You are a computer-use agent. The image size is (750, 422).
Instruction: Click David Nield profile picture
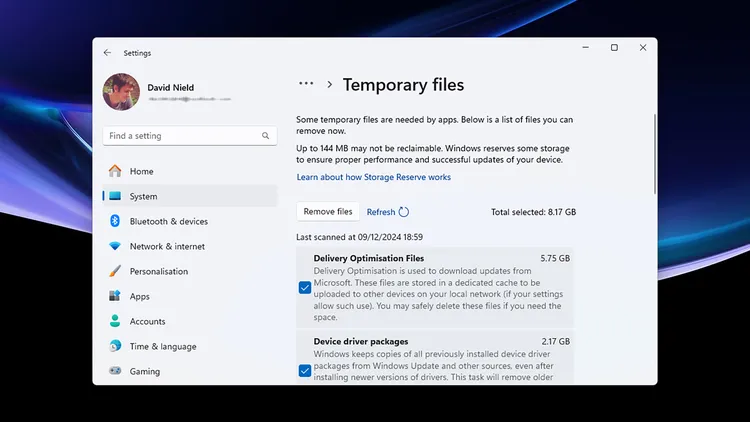[121, 92]
